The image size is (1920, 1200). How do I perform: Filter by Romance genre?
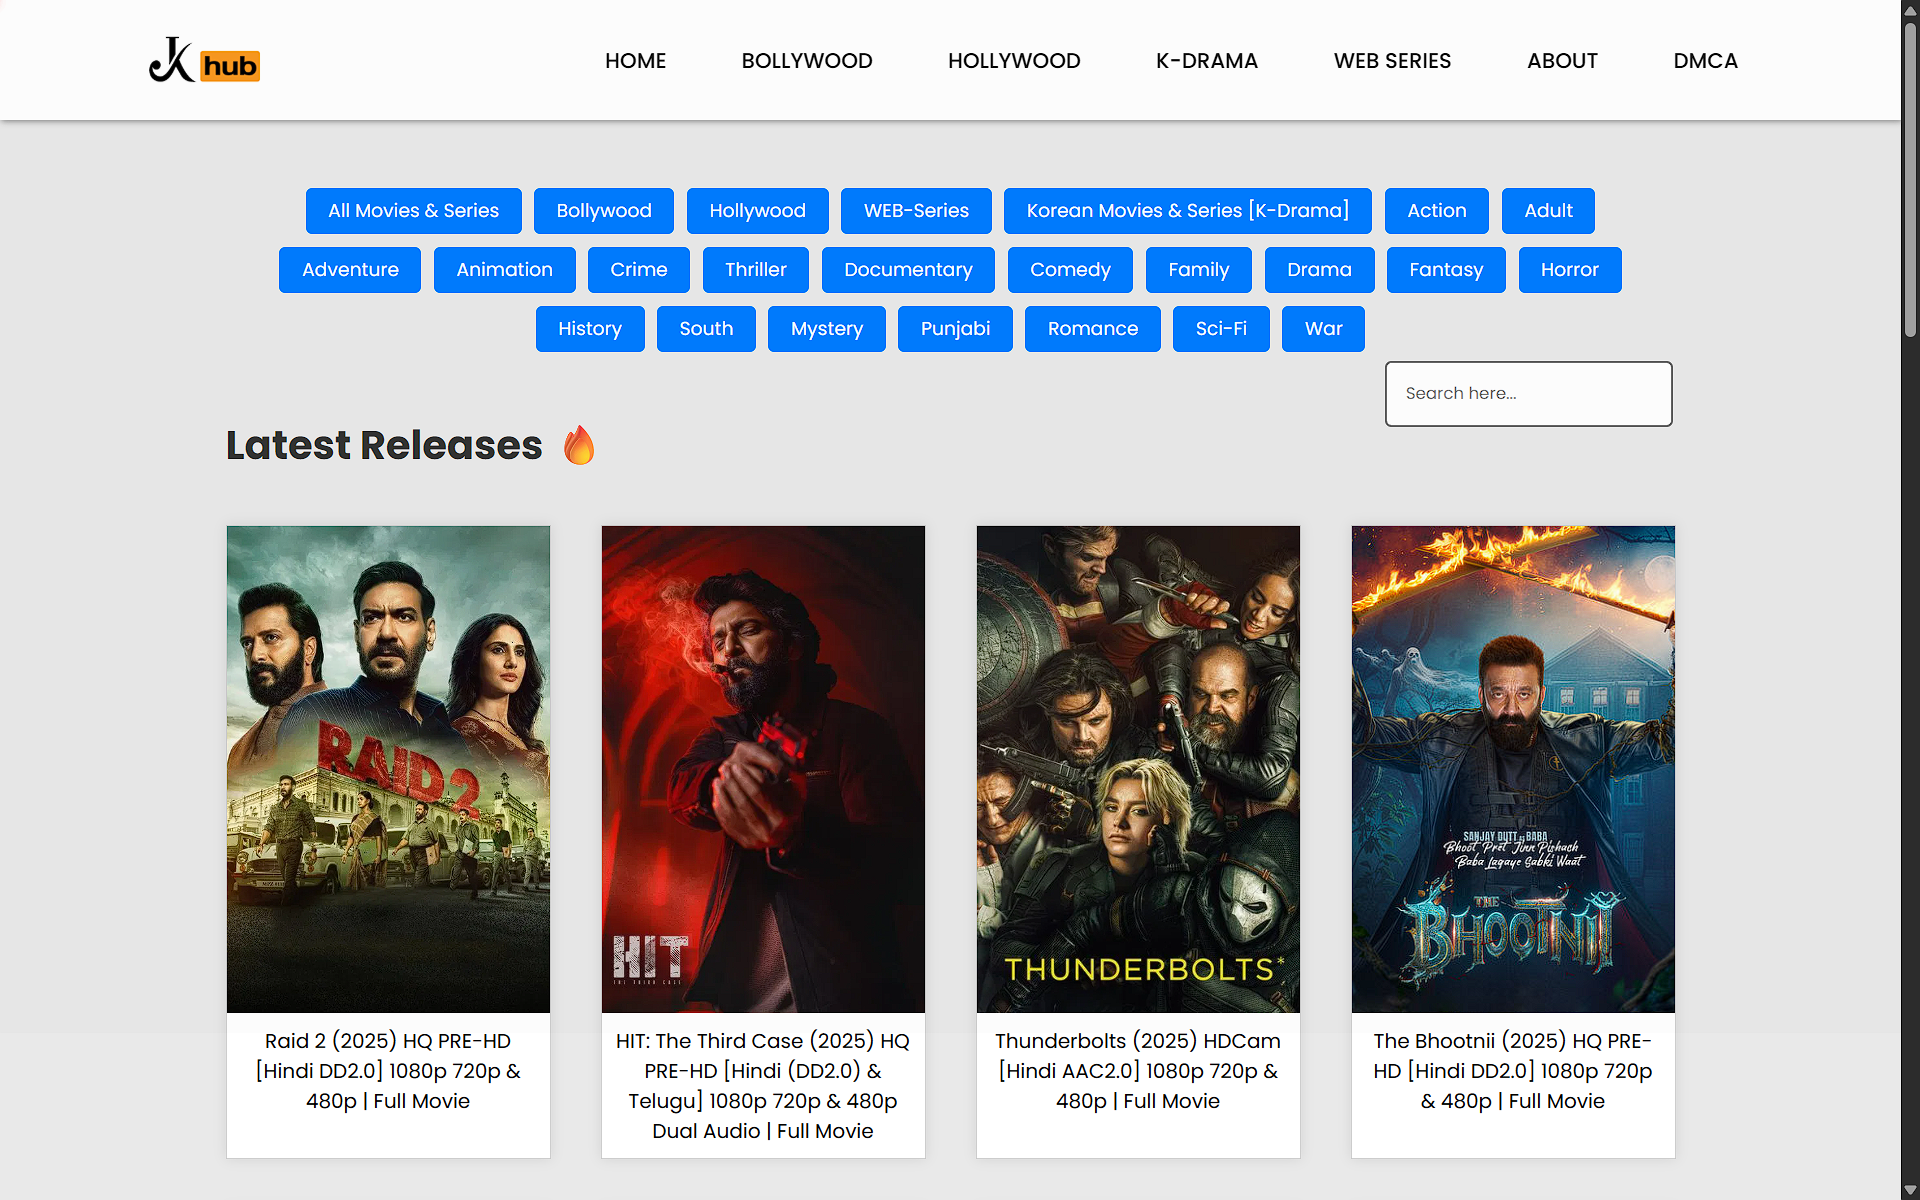point(1092,329)
